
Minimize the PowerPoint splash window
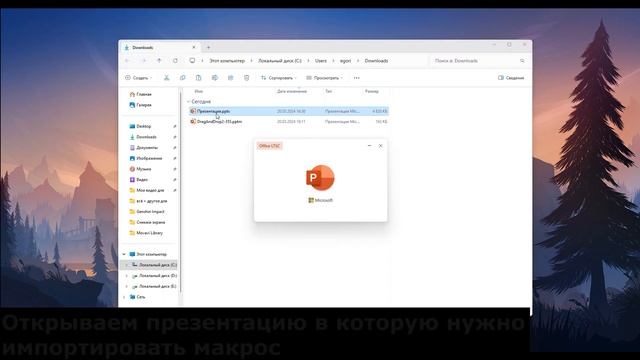(x=369, y=146)
